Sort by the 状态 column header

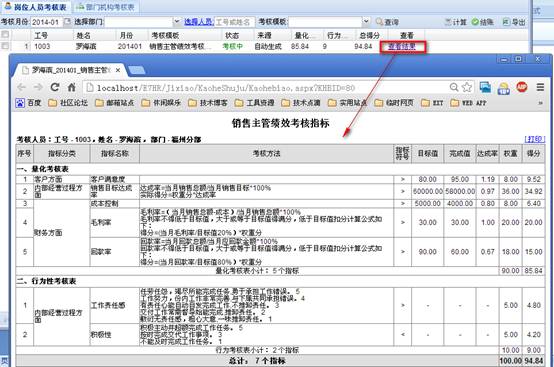pyautogui.click(x=237, y=35)
